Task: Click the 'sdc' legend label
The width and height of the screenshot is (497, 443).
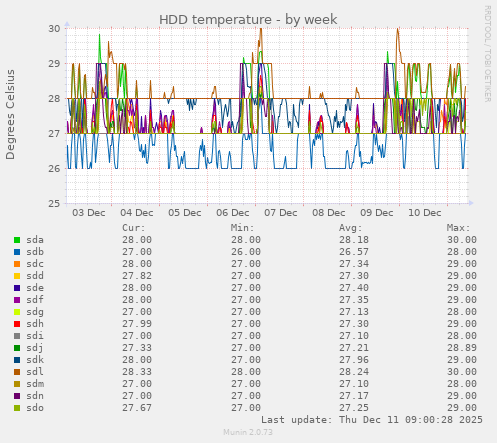Action: coord(35,264)
